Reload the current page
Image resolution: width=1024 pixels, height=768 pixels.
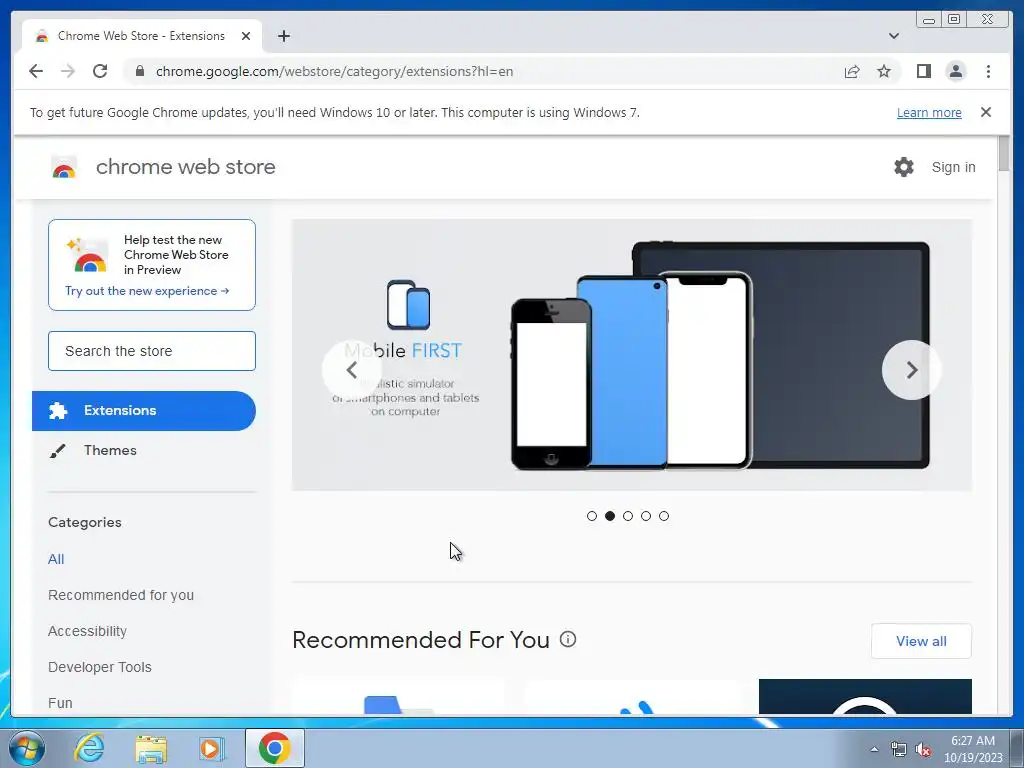click(100, 71)
